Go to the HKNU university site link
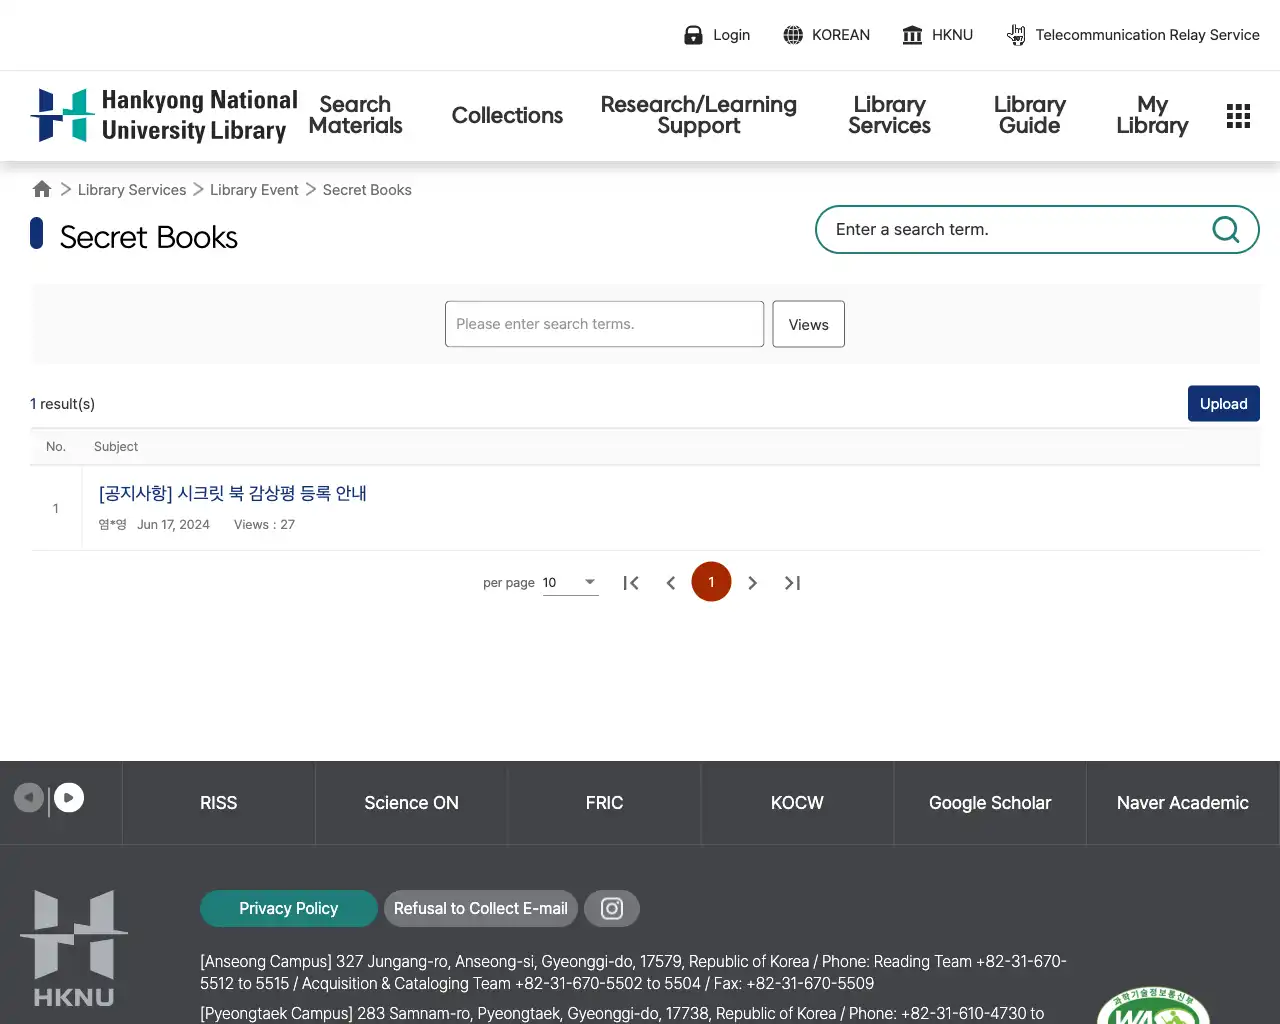Image resolution: width=1280 pixels, height=1024 pixels. pyautogui.click(x=937, y=35)
